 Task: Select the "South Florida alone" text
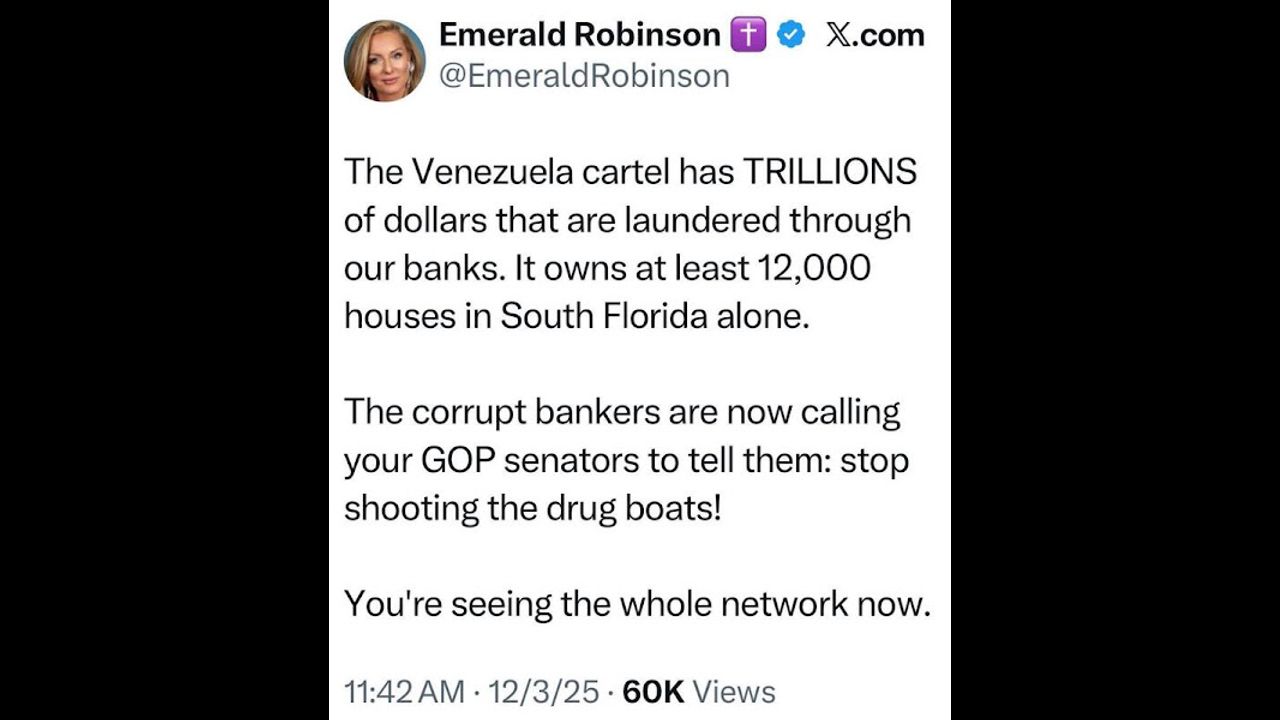click(x=652, y=316)
